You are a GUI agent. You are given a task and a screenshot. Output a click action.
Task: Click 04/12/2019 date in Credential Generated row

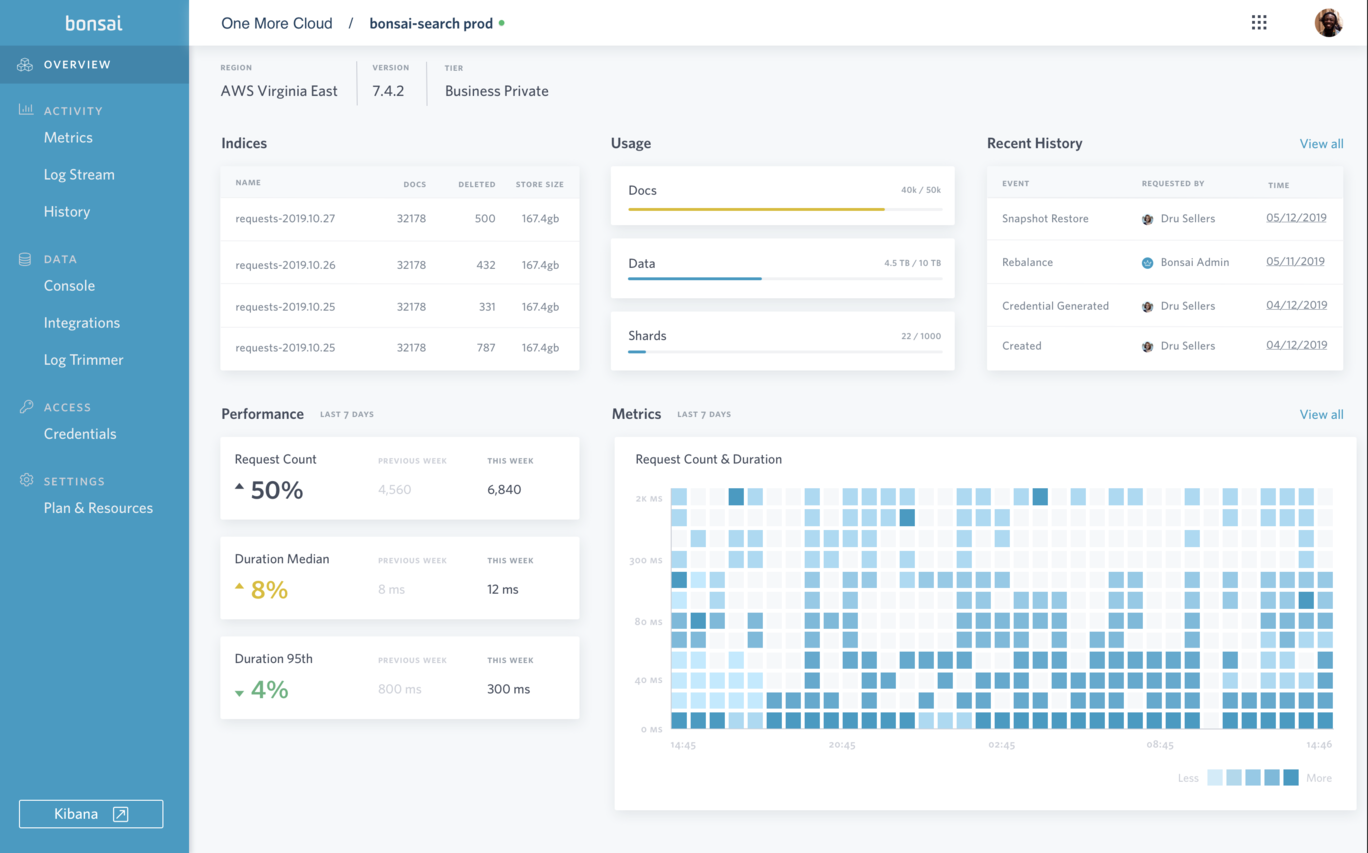tap(1296, 306)
